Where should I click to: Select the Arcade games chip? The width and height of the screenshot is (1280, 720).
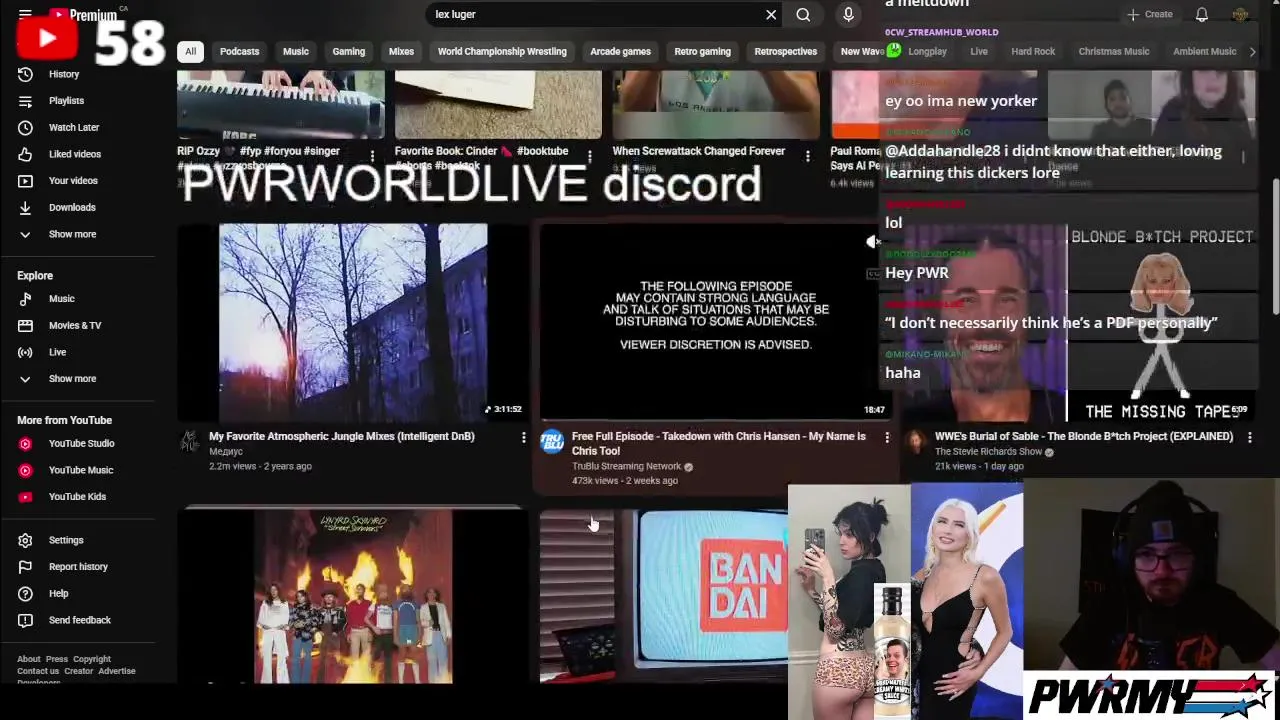(x=620, y=52)
